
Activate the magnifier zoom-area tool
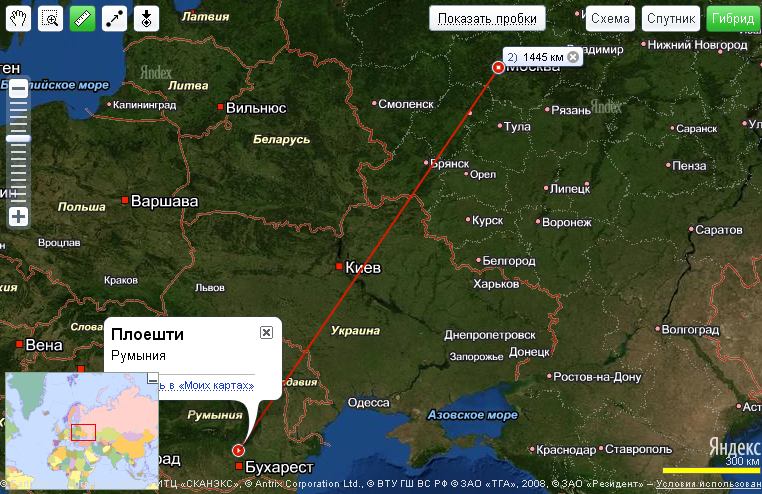click(51, 18)
